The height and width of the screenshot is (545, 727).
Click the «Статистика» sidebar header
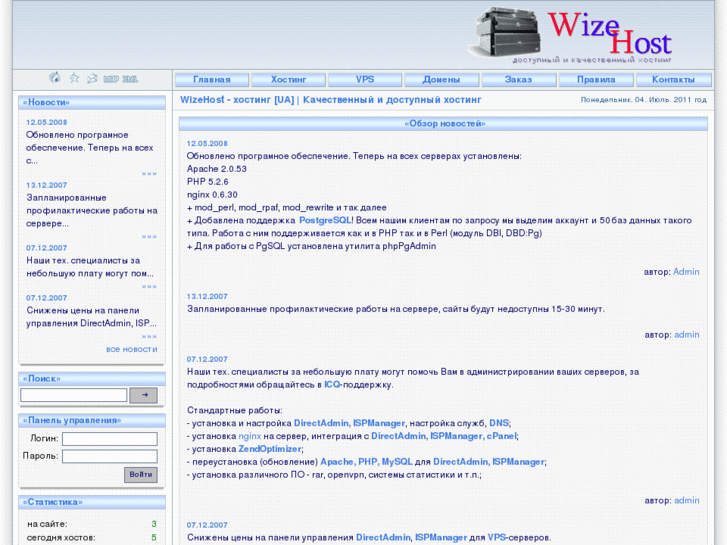92,502
